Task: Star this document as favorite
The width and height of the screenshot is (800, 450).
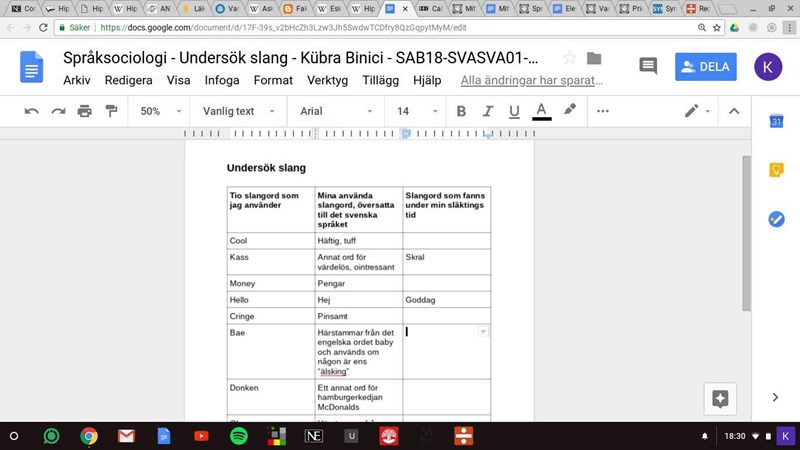Action: coord(569,58)
